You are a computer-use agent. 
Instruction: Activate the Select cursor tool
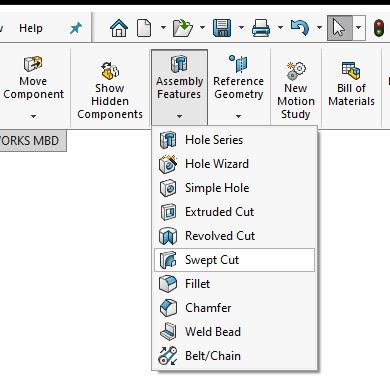(339, 28)
